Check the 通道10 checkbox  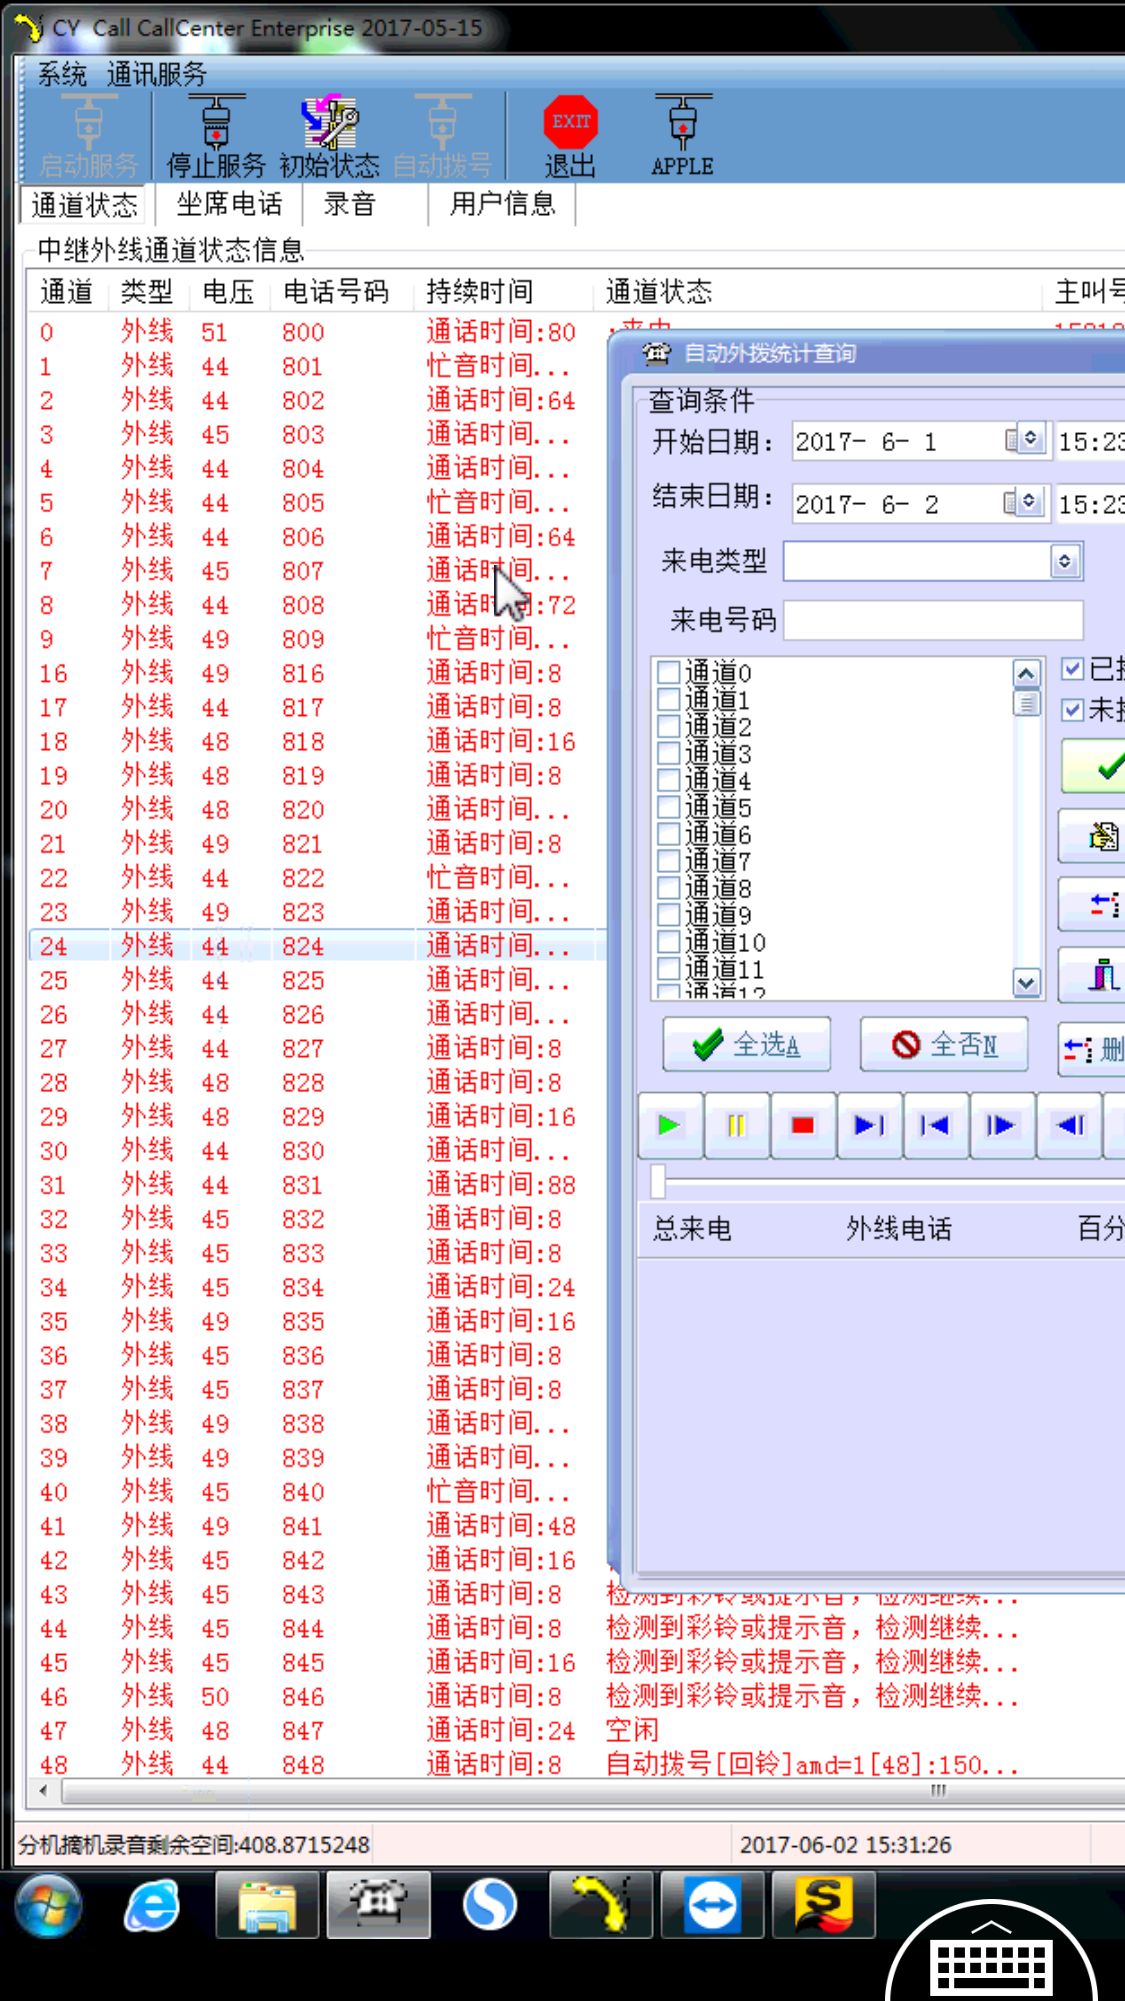pos(669,942)
